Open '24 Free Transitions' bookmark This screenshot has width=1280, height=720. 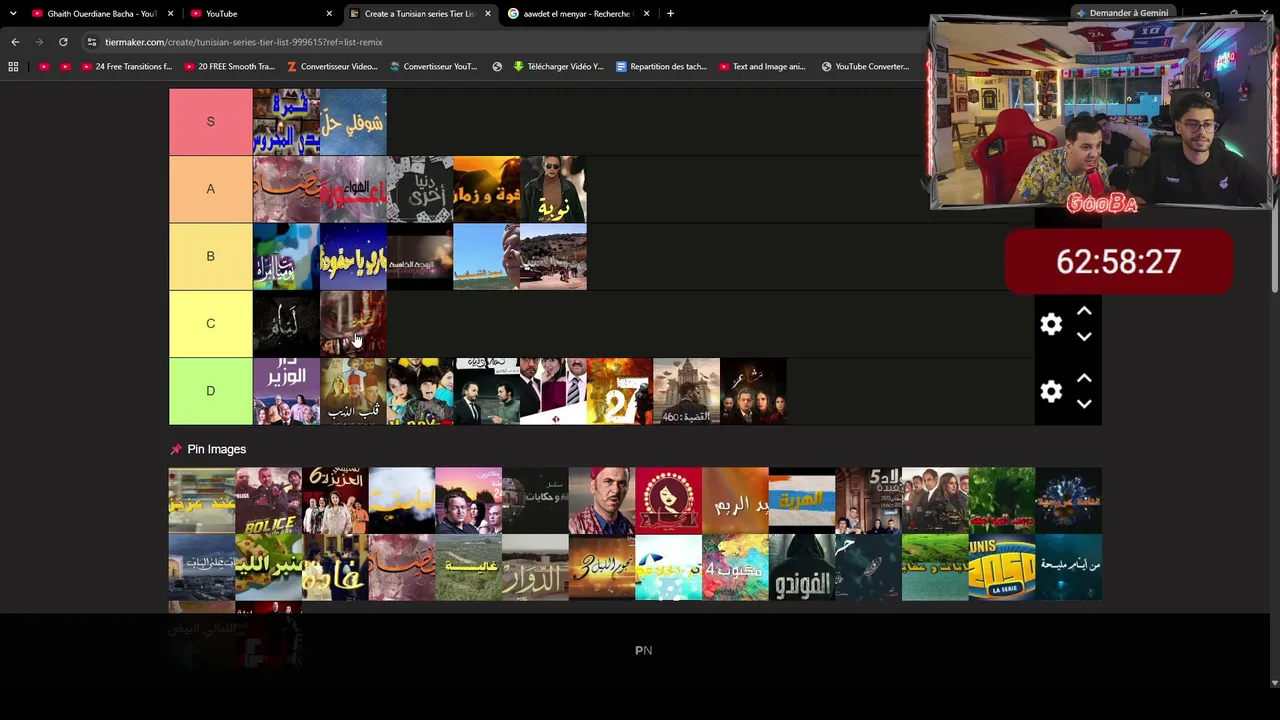point(127,67)
